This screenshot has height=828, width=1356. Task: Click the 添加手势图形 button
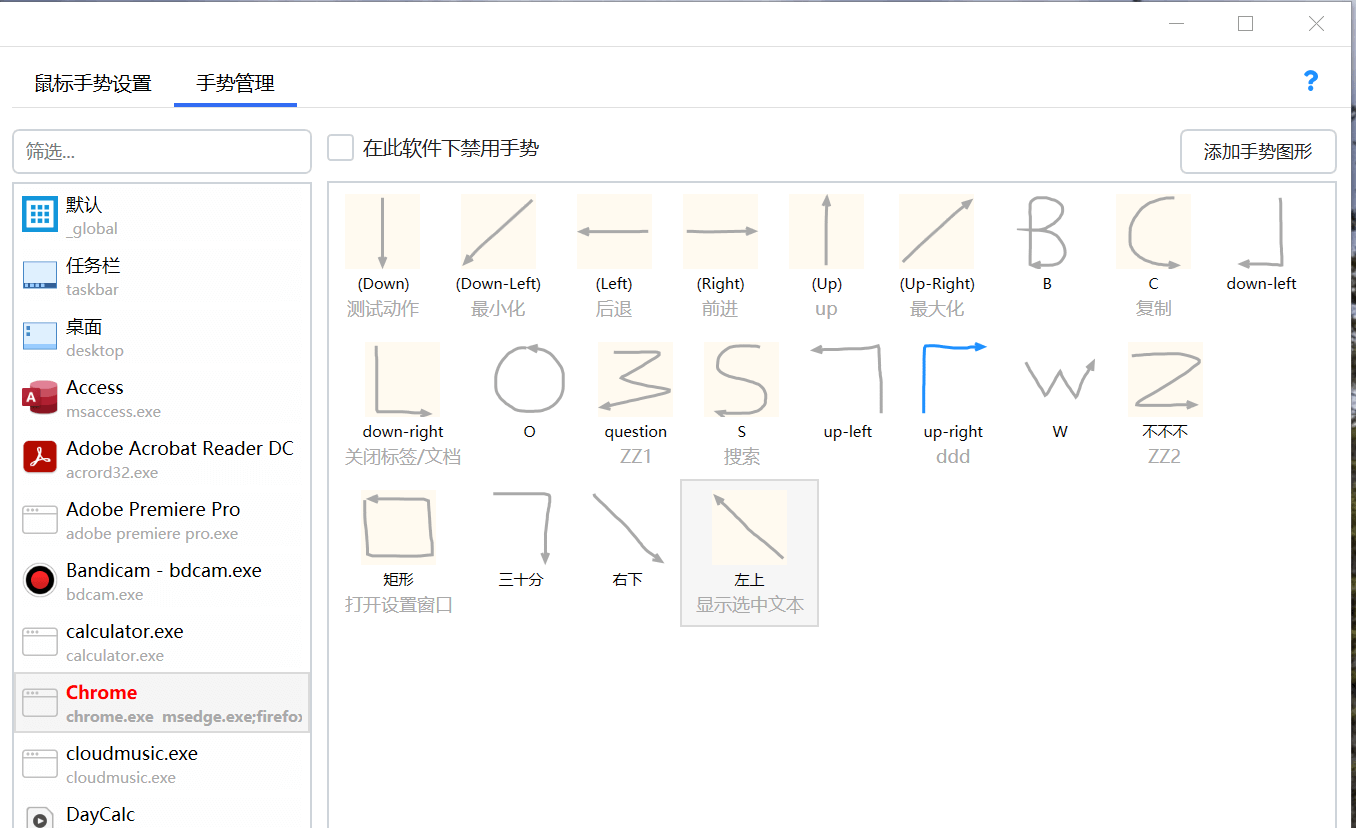click(x=1258, y=152)
